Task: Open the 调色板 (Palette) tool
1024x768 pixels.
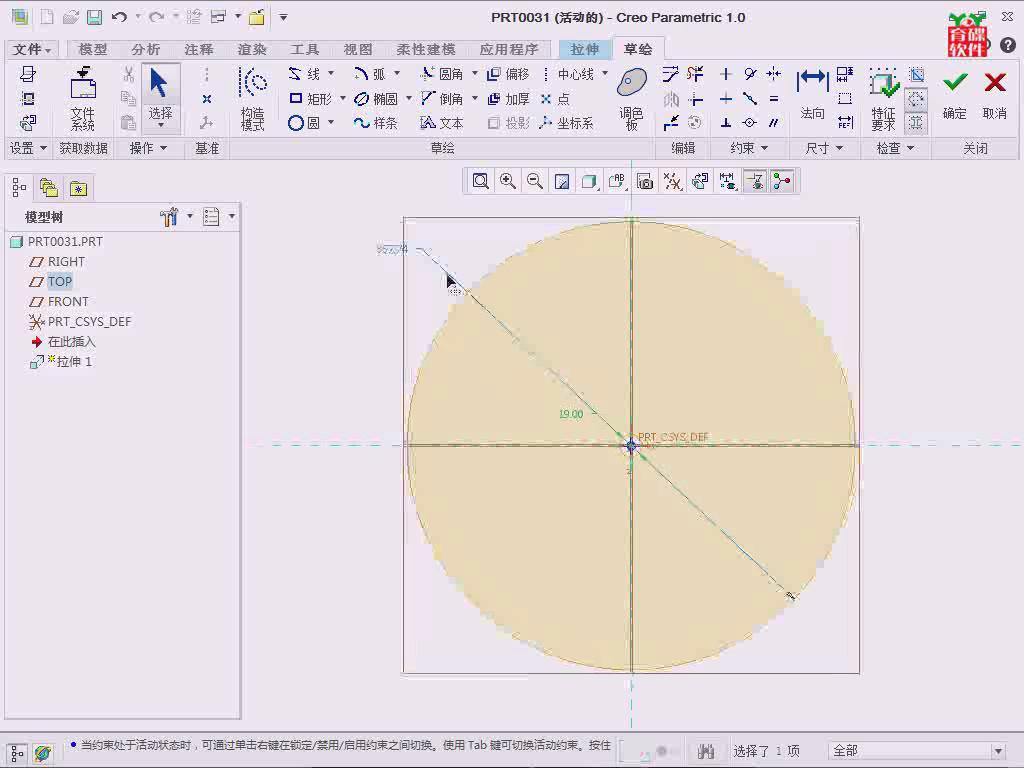Action: pos(632,98)
